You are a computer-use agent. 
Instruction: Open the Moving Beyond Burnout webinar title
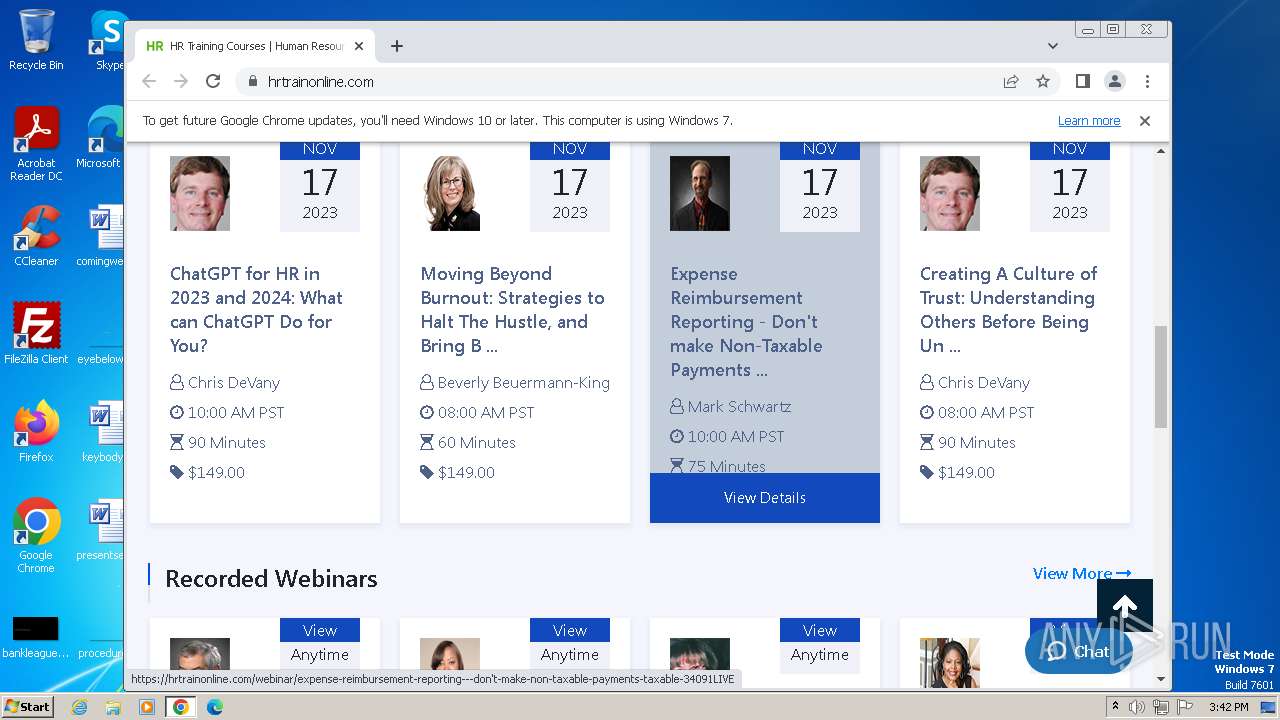click(512, 310)
